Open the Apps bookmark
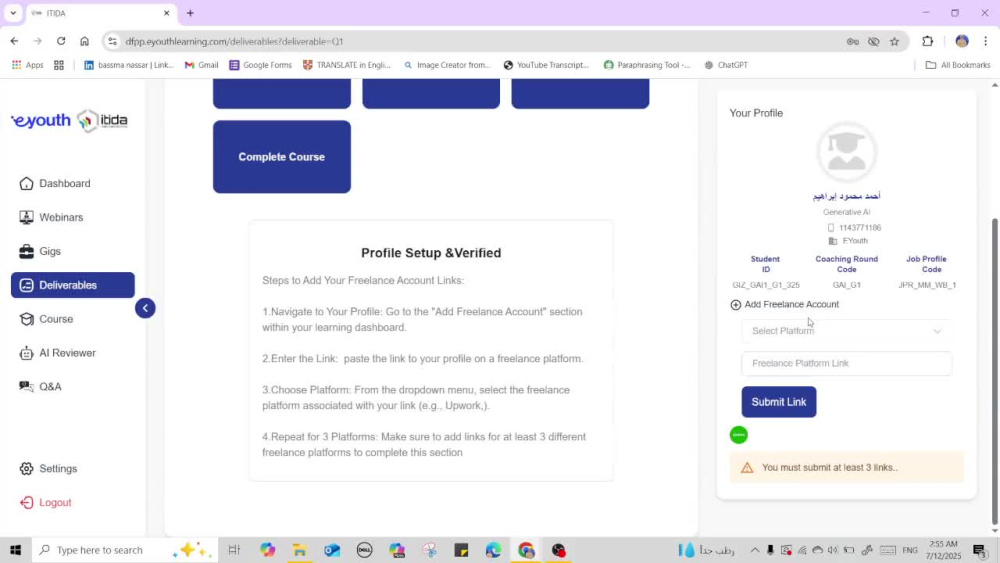Screen dimensions: 1000x563 (27, 65)
